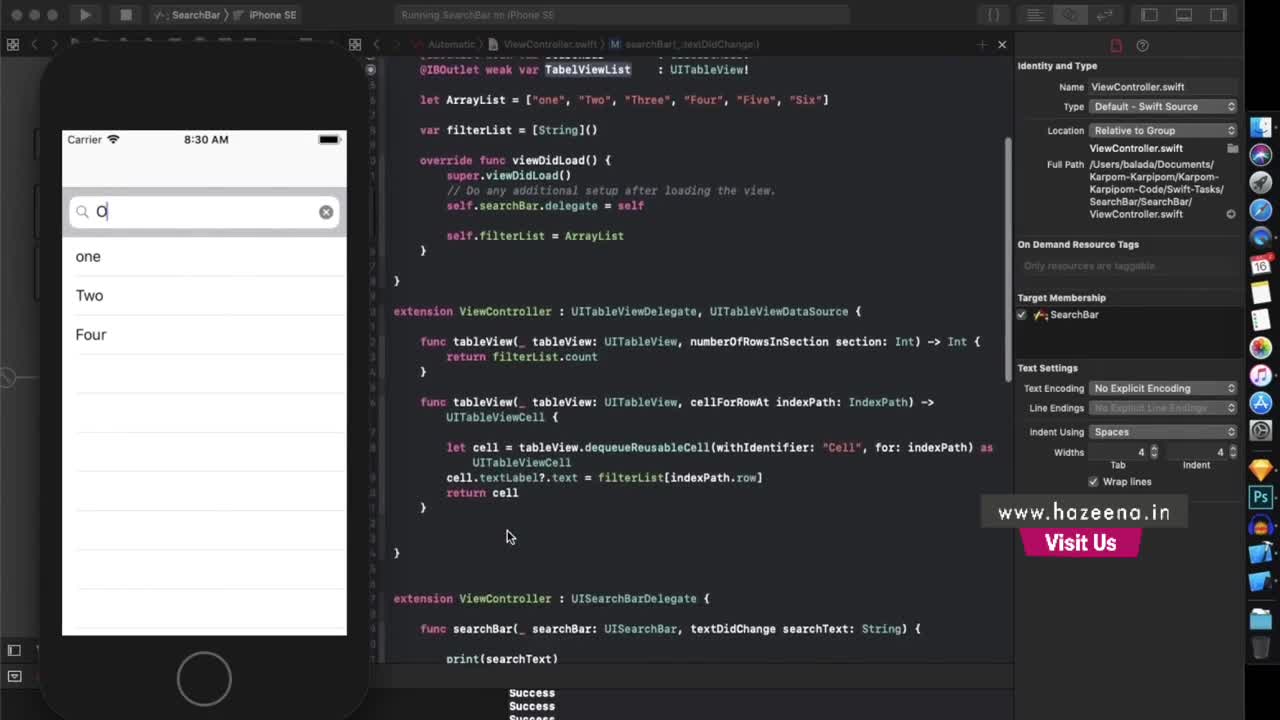Open Photos from the Dock
This screenshot has height=720, width=1280.
click(1261, 348)
